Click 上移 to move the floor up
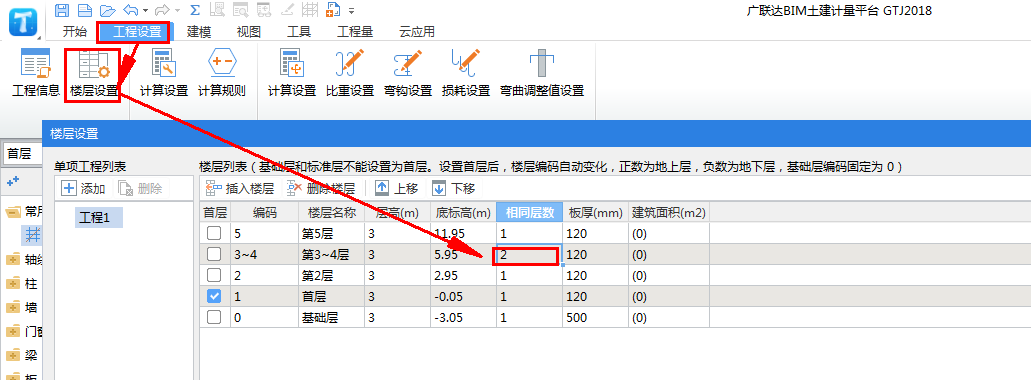 point(396,189)
